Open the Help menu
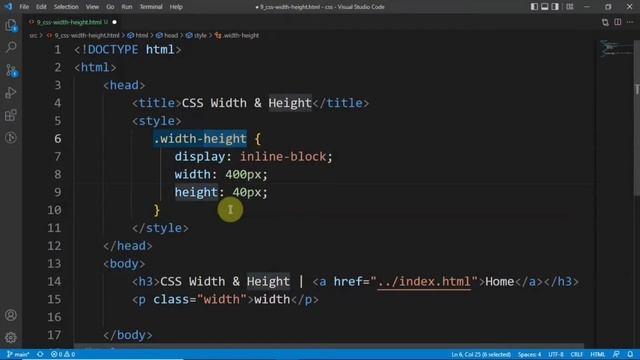Screen dimensions: 640x360 176,7
